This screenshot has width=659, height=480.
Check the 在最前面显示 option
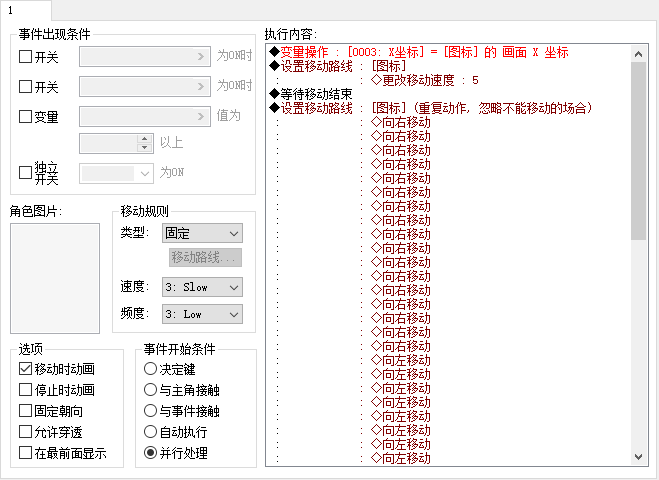pyautogui.click(x=26, y=453)
